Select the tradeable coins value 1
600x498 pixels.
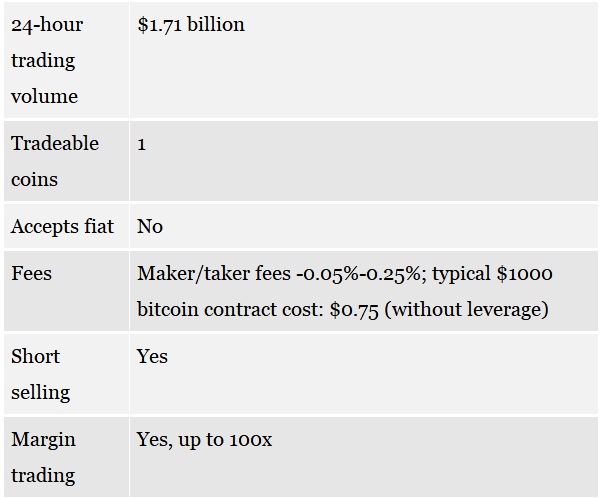[142, 145]
